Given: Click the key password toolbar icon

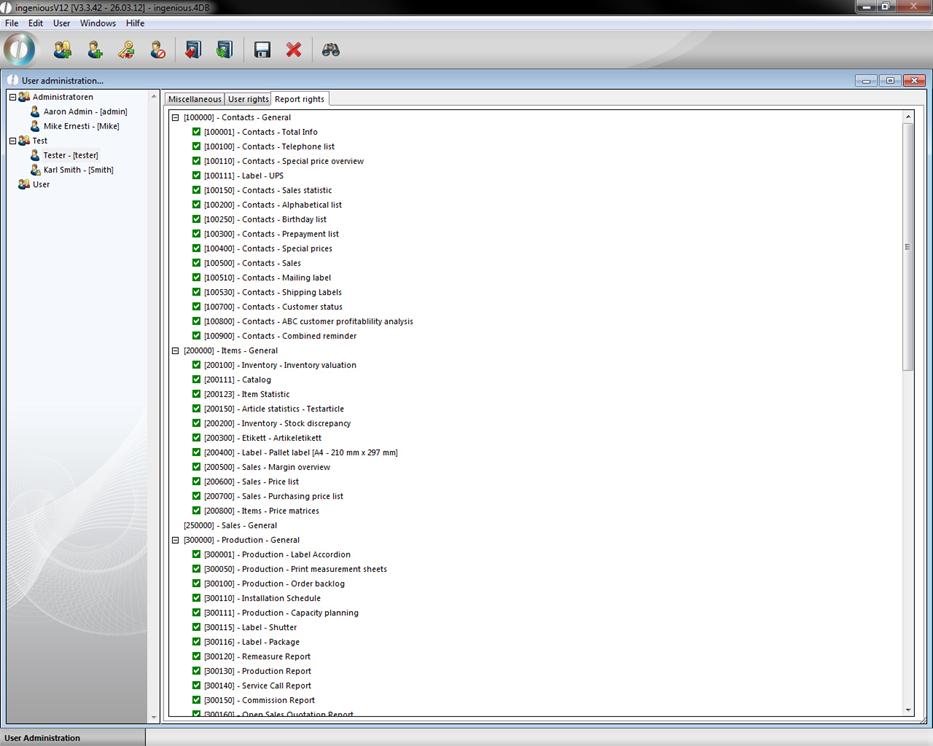Looking at the screenshot, I should coord(126,49).
